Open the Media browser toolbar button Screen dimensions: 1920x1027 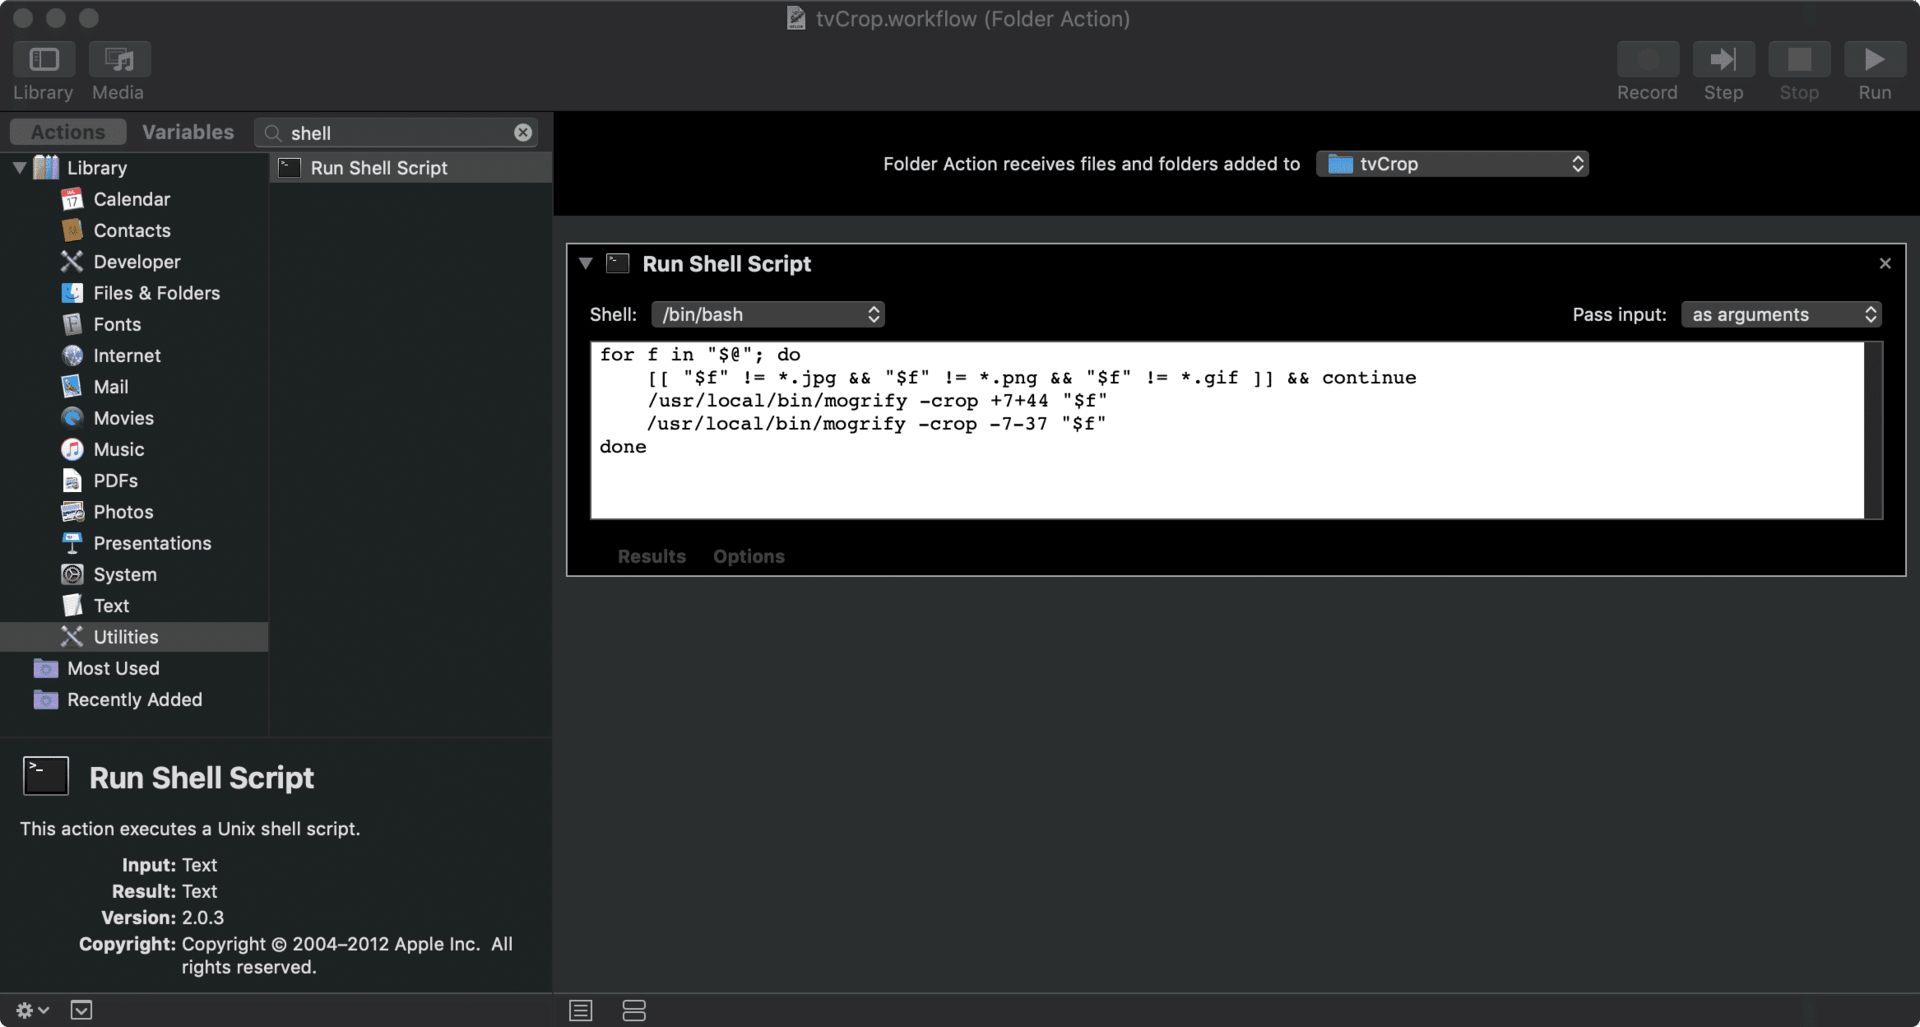[119, 60]
